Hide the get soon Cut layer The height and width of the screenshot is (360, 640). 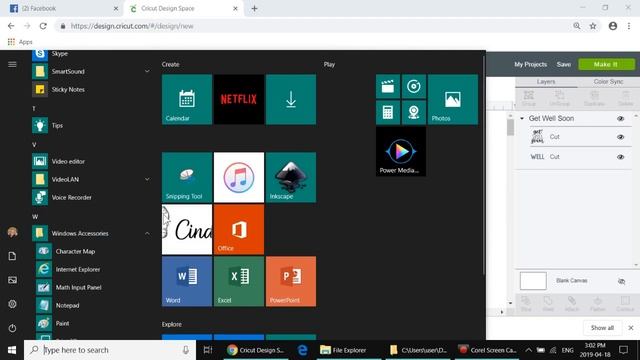tap(620, 137)
